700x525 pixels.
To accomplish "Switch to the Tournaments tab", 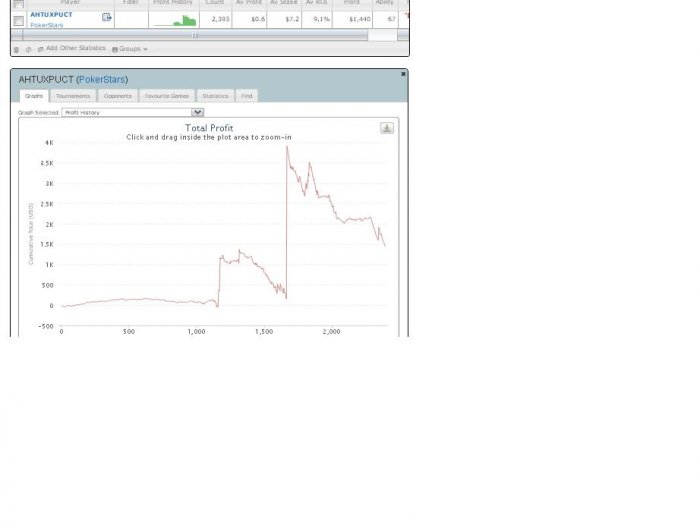I will [x=73, y=96].
